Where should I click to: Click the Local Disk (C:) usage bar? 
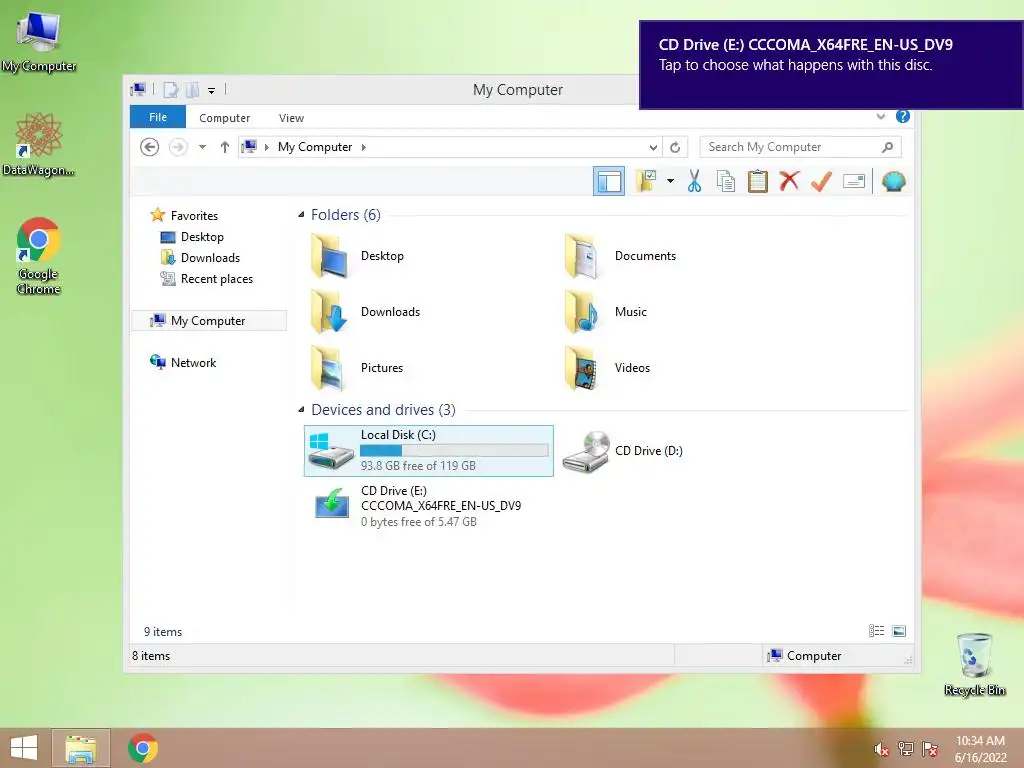[x=454, y=451]
